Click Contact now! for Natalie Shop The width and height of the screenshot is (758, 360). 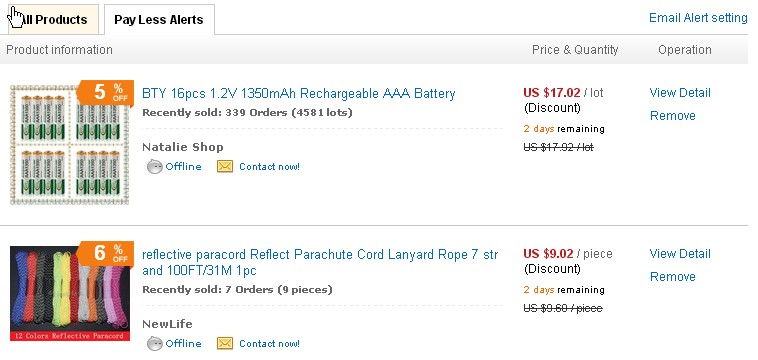[x=269, y=167]
